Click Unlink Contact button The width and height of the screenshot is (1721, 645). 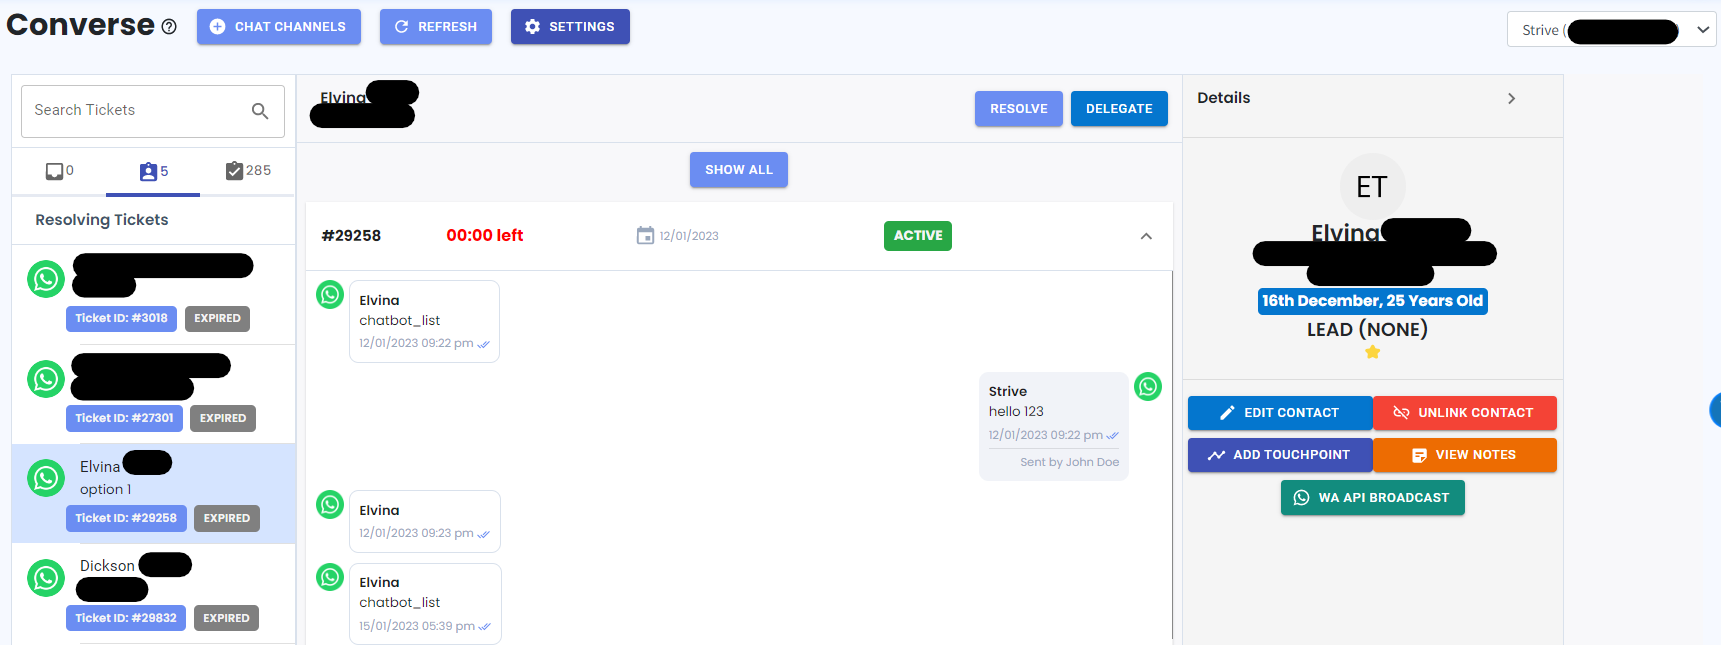[1464, 413]
